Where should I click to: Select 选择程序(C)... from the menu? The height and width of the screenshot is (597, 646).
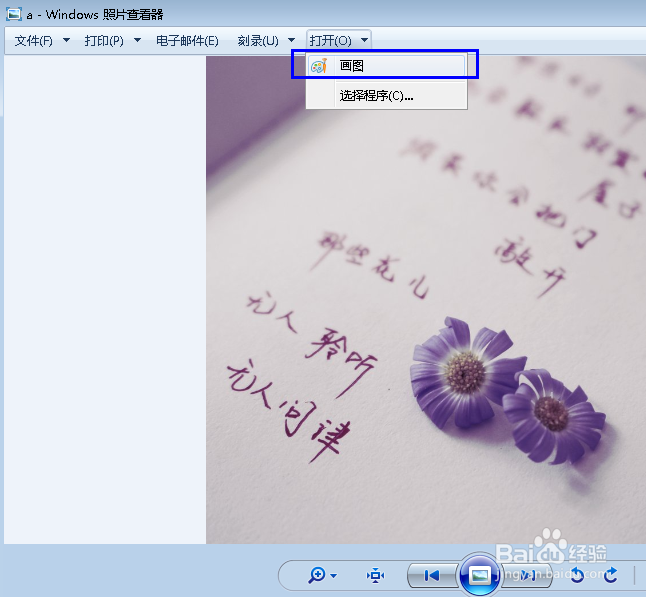386,96
